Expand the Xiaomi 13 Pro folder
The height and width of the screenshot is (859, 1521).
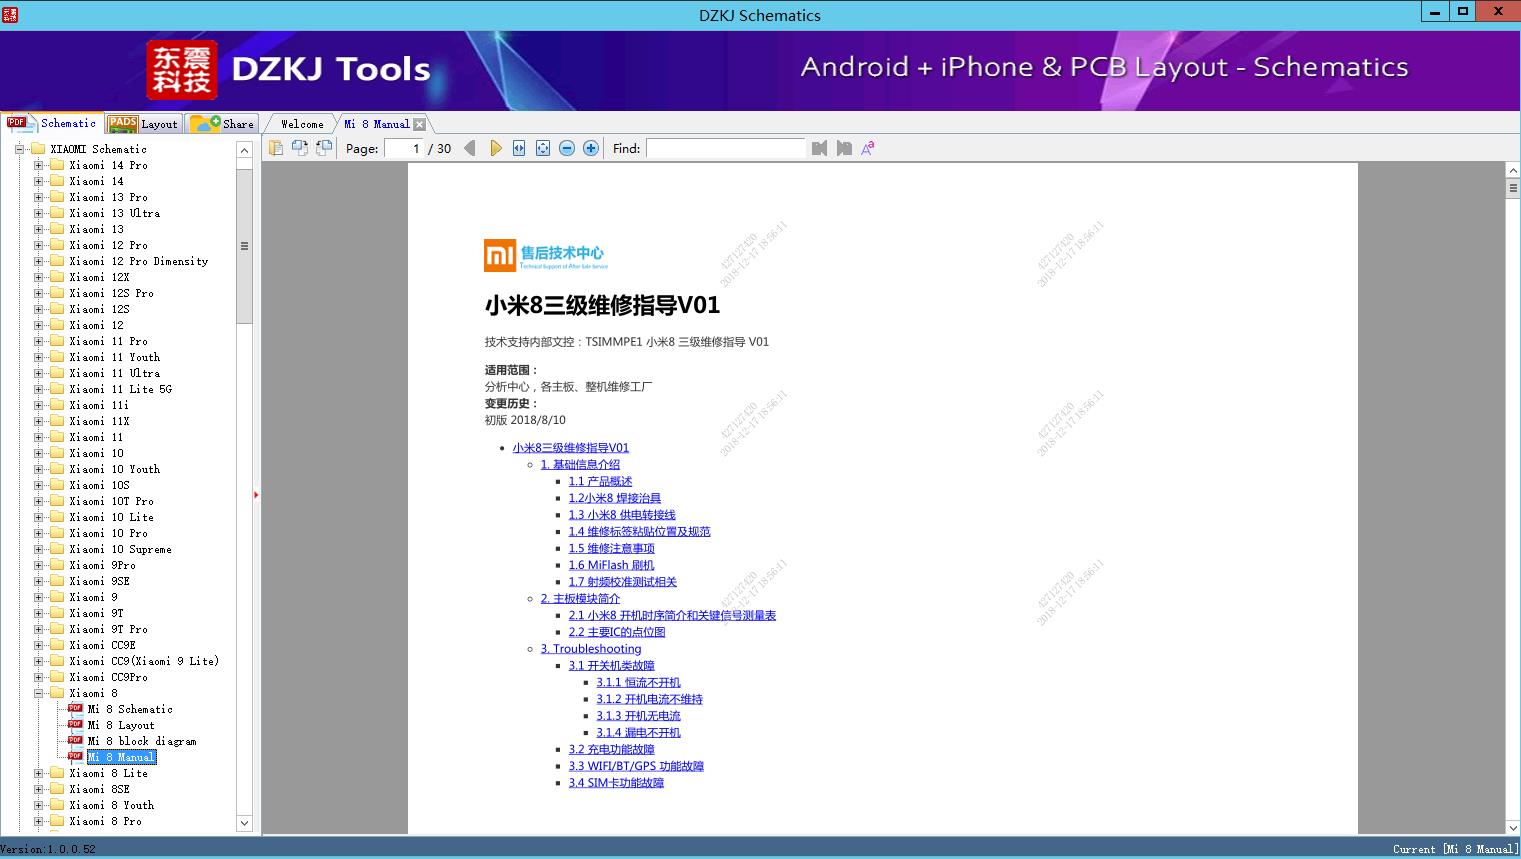click(x=38, y=197)
